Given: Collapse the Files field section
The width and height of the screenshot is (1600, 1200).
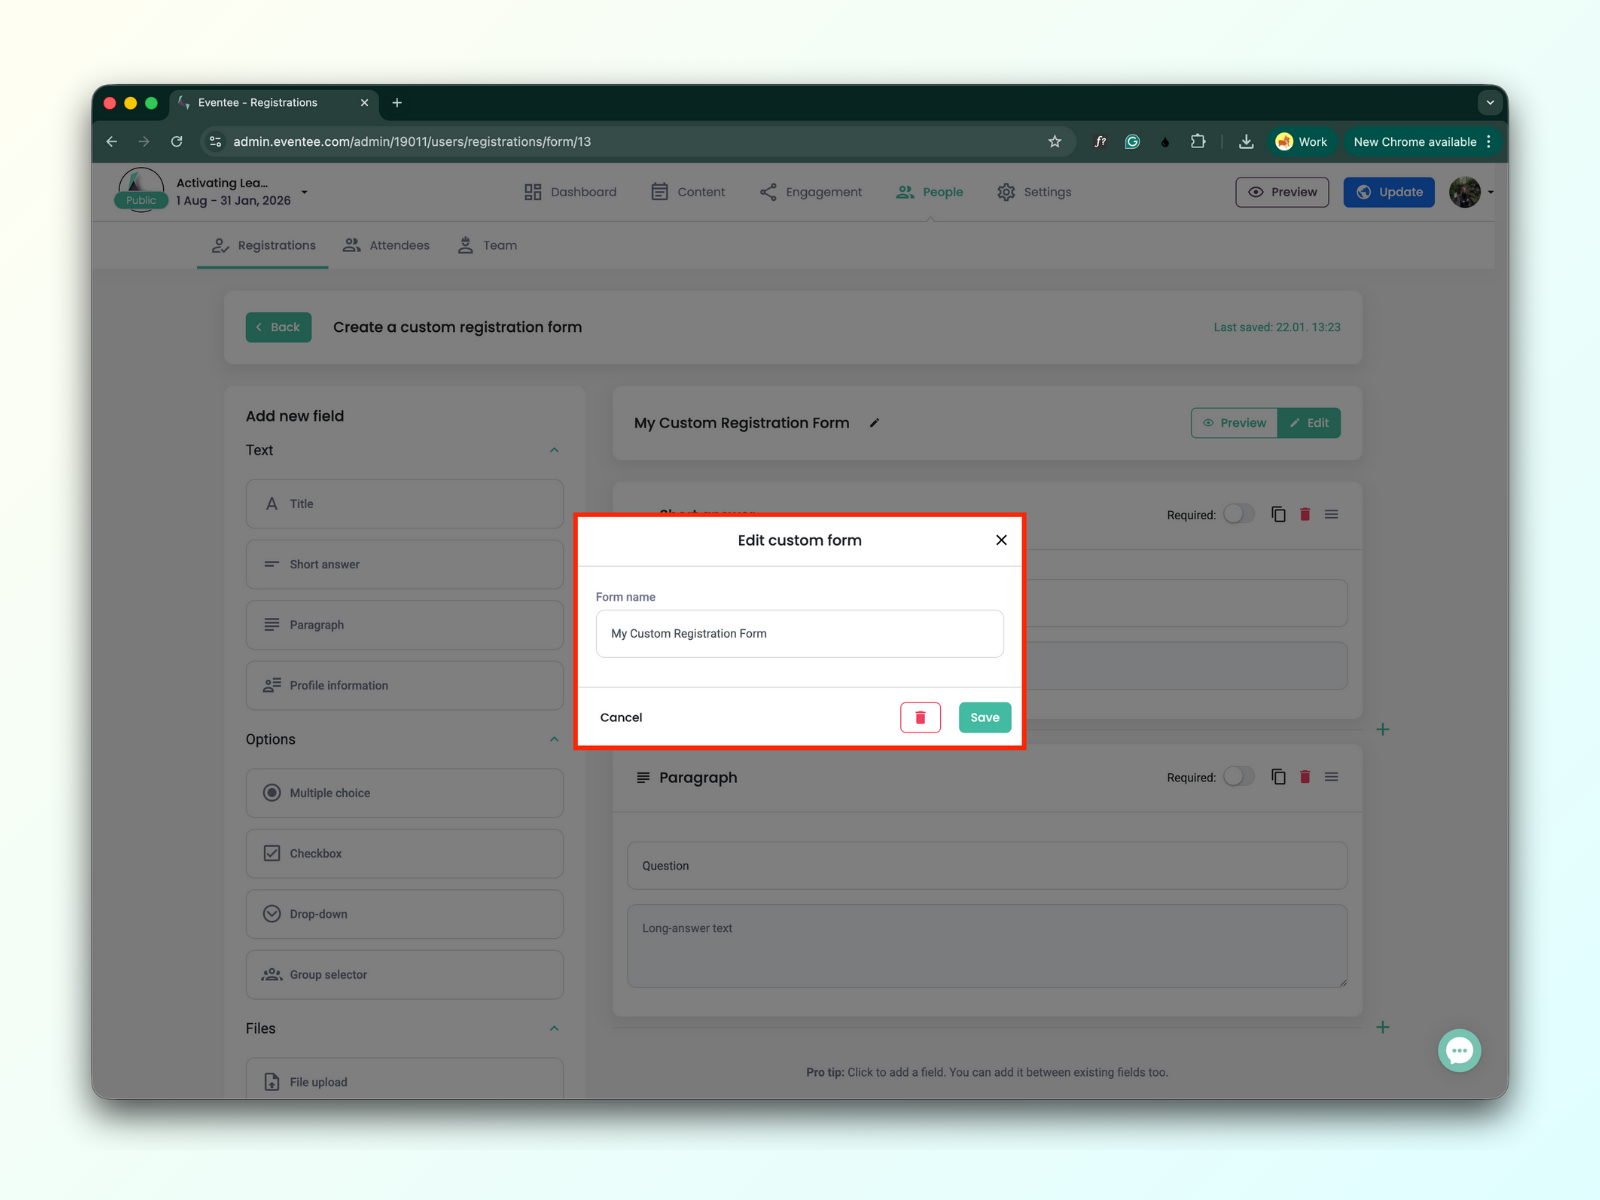Looking at the screenshot, I should click(554, 1028).
